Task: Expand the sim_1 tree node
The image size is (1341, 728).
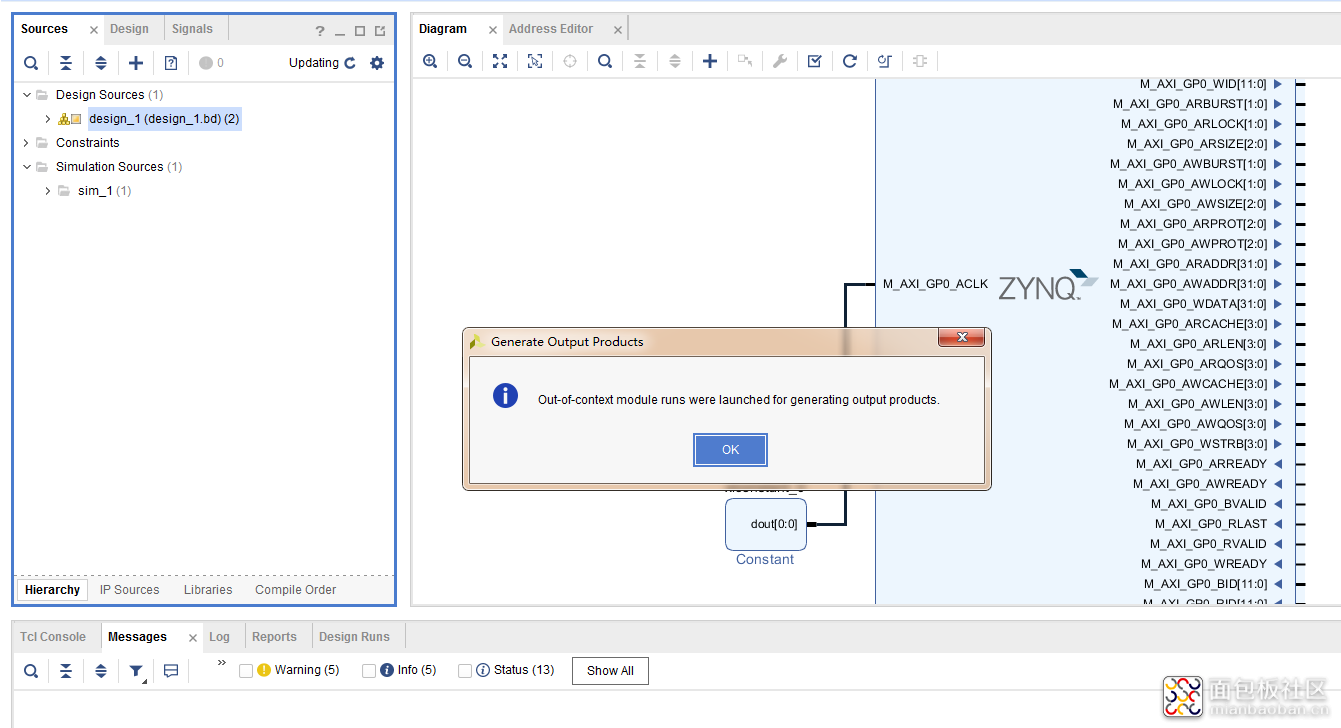Action: tap(48, 191)
